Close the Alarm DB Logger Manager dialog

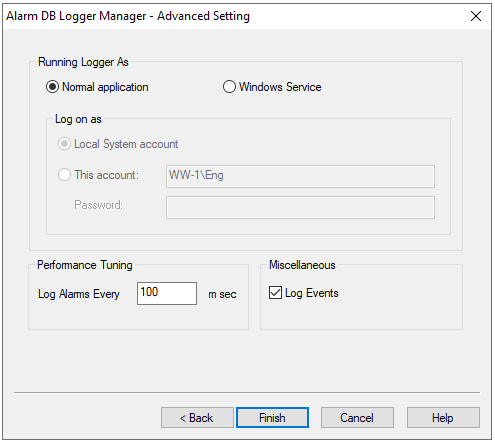[476, 16]
